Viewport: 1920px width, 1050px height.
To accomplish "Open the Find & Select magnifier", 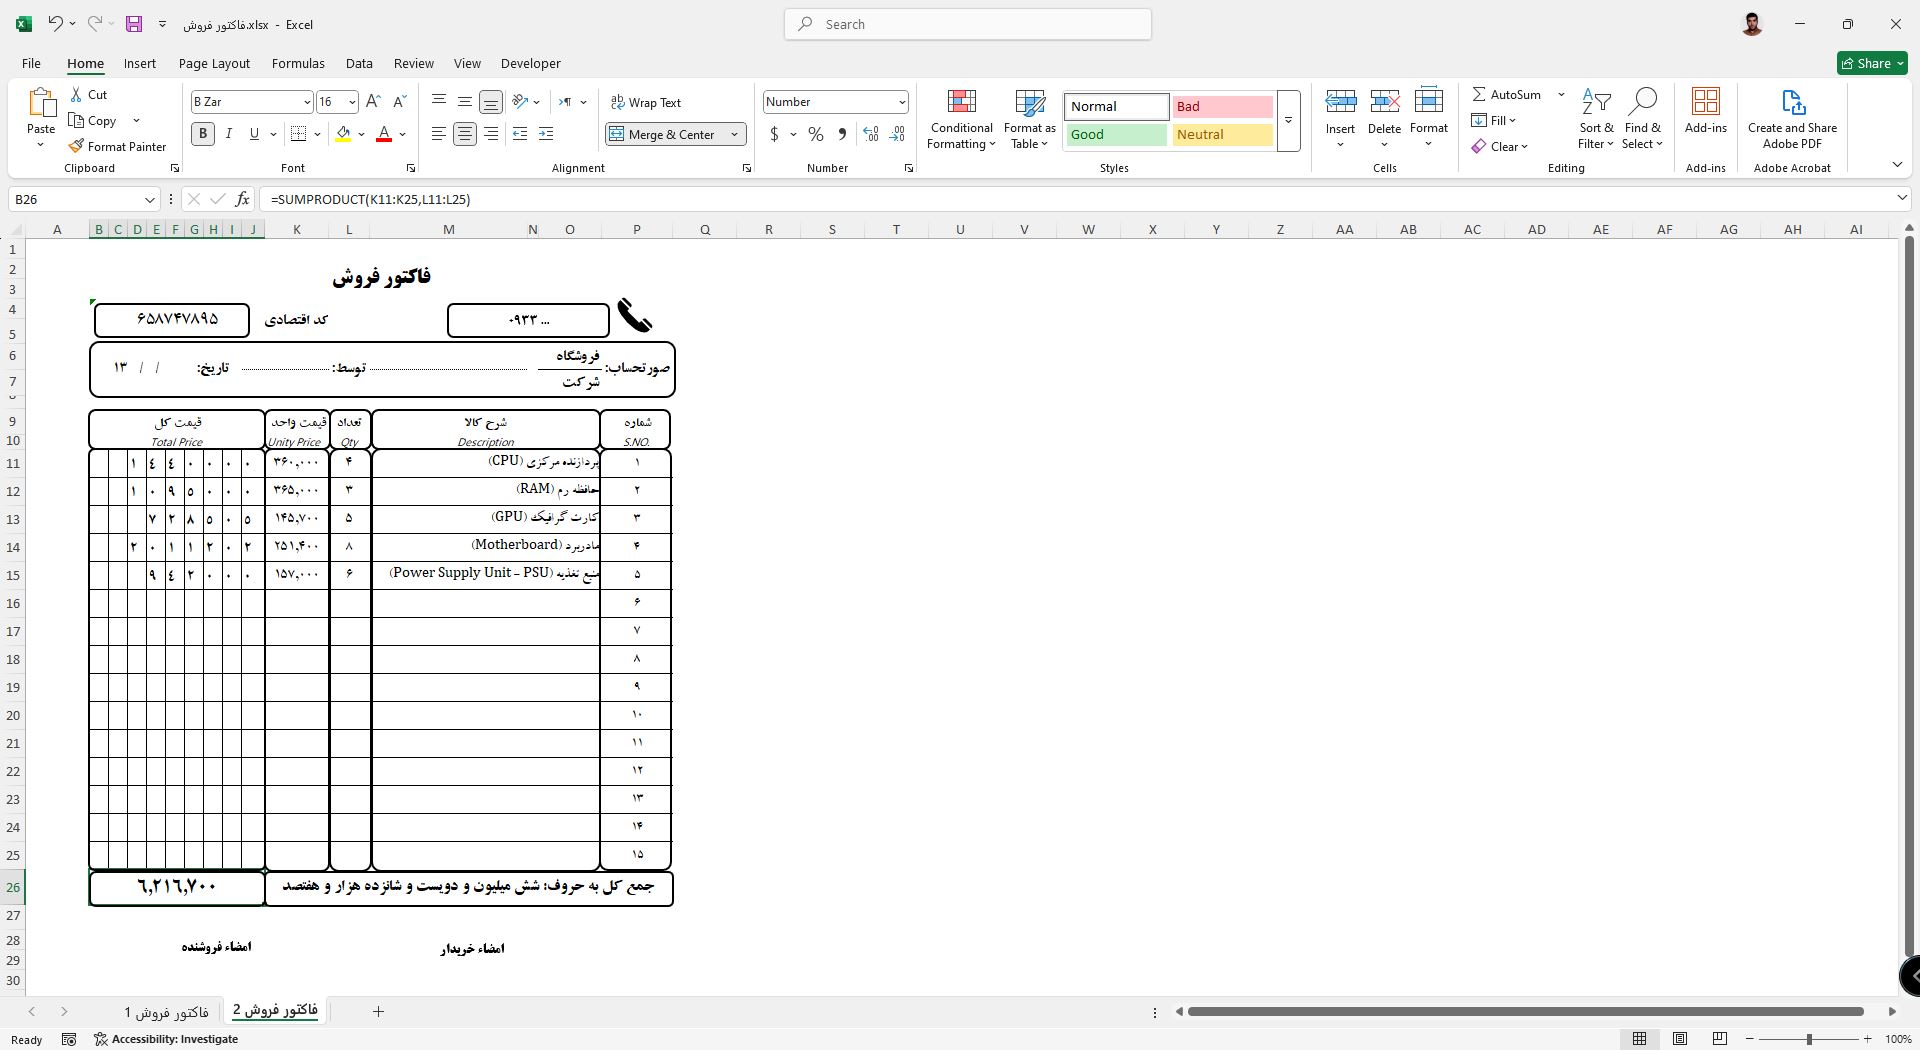I will coord(1642,103).
